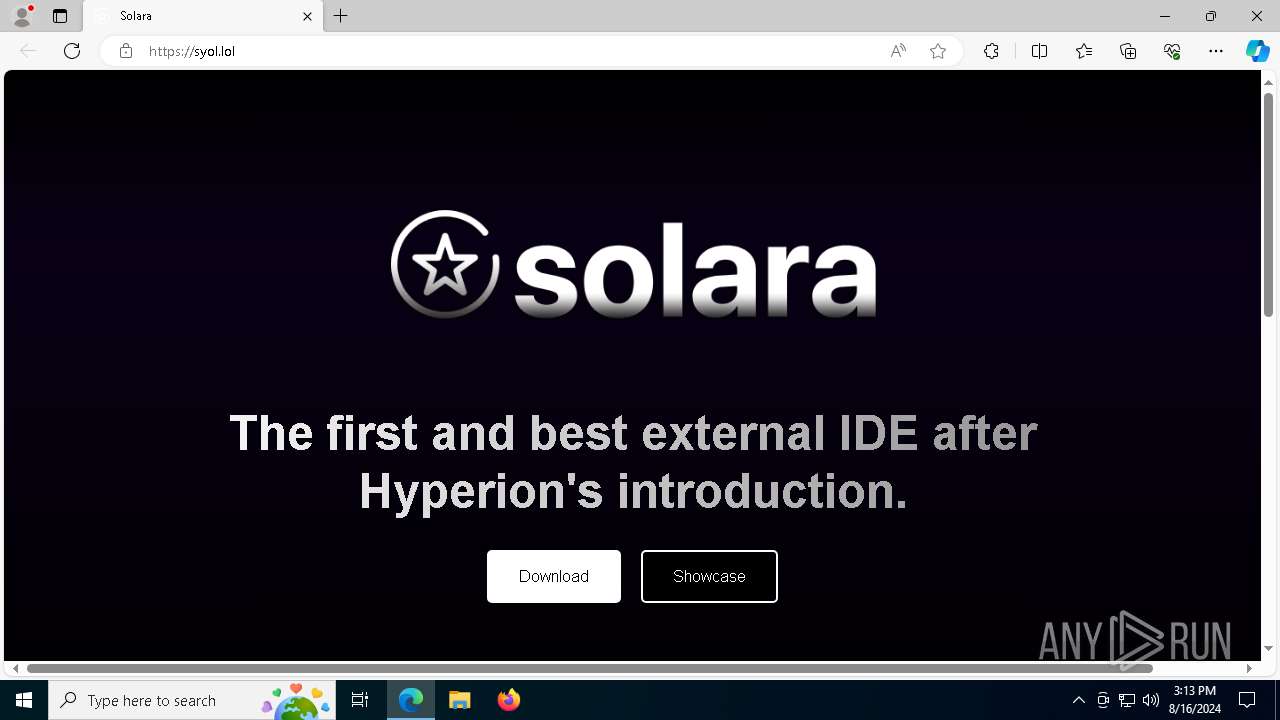
Task: Open the browser profile icon
Action: point(22,16)
